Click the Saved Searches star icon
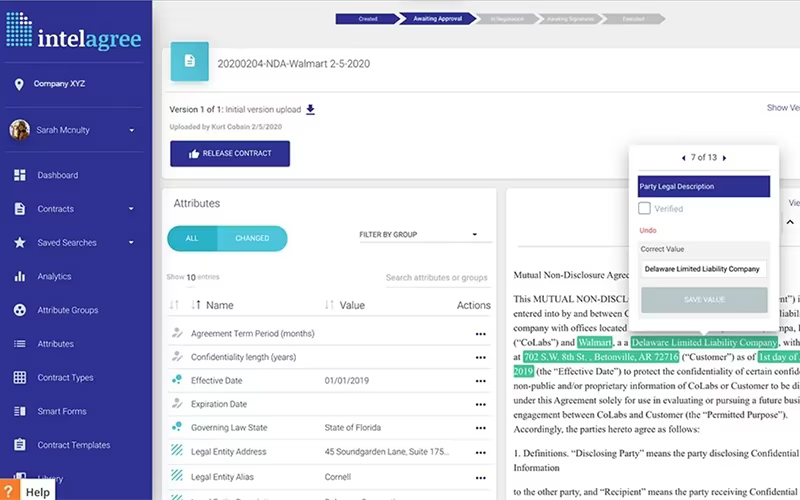 tap(20, 242)
